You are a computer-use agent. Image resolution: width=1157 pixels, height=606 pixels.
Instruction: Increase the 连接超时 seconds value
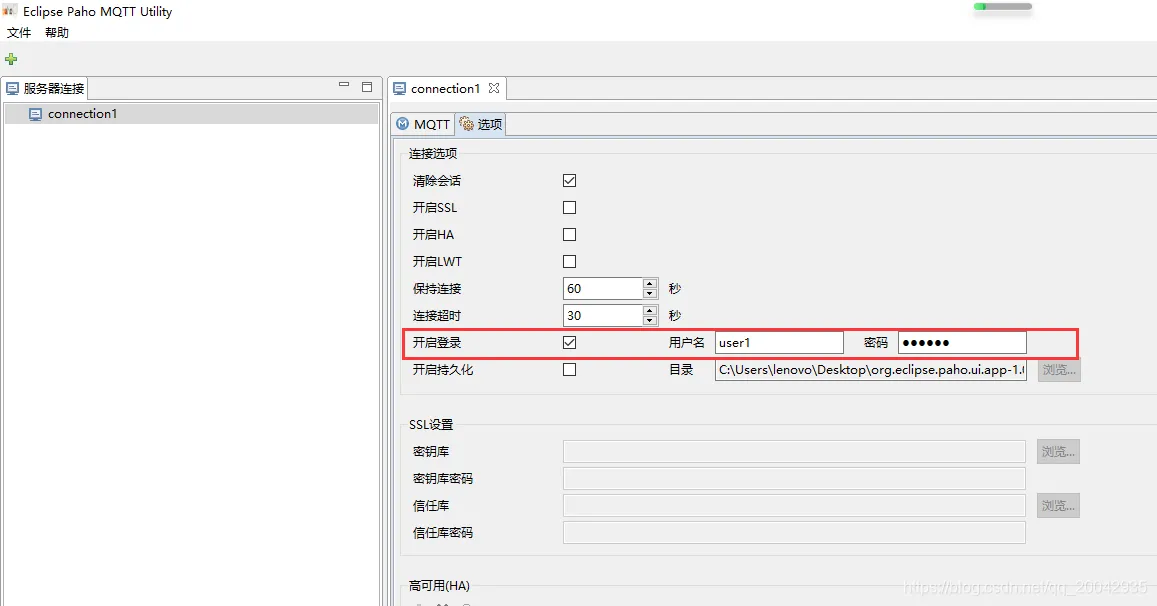(x=650, y=311)
